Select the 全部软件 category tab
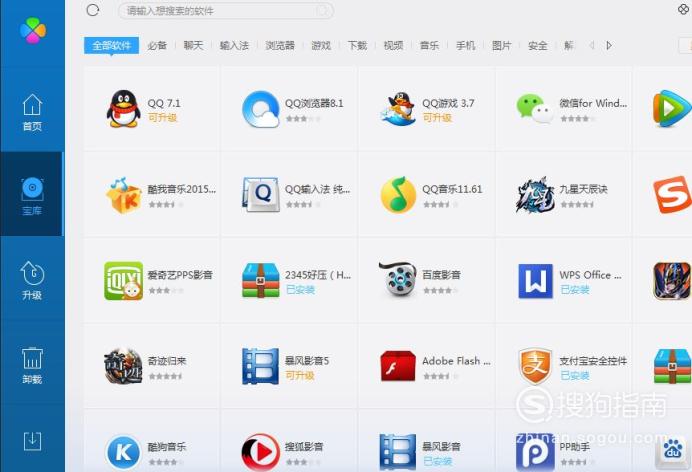 tap(111, 45)
